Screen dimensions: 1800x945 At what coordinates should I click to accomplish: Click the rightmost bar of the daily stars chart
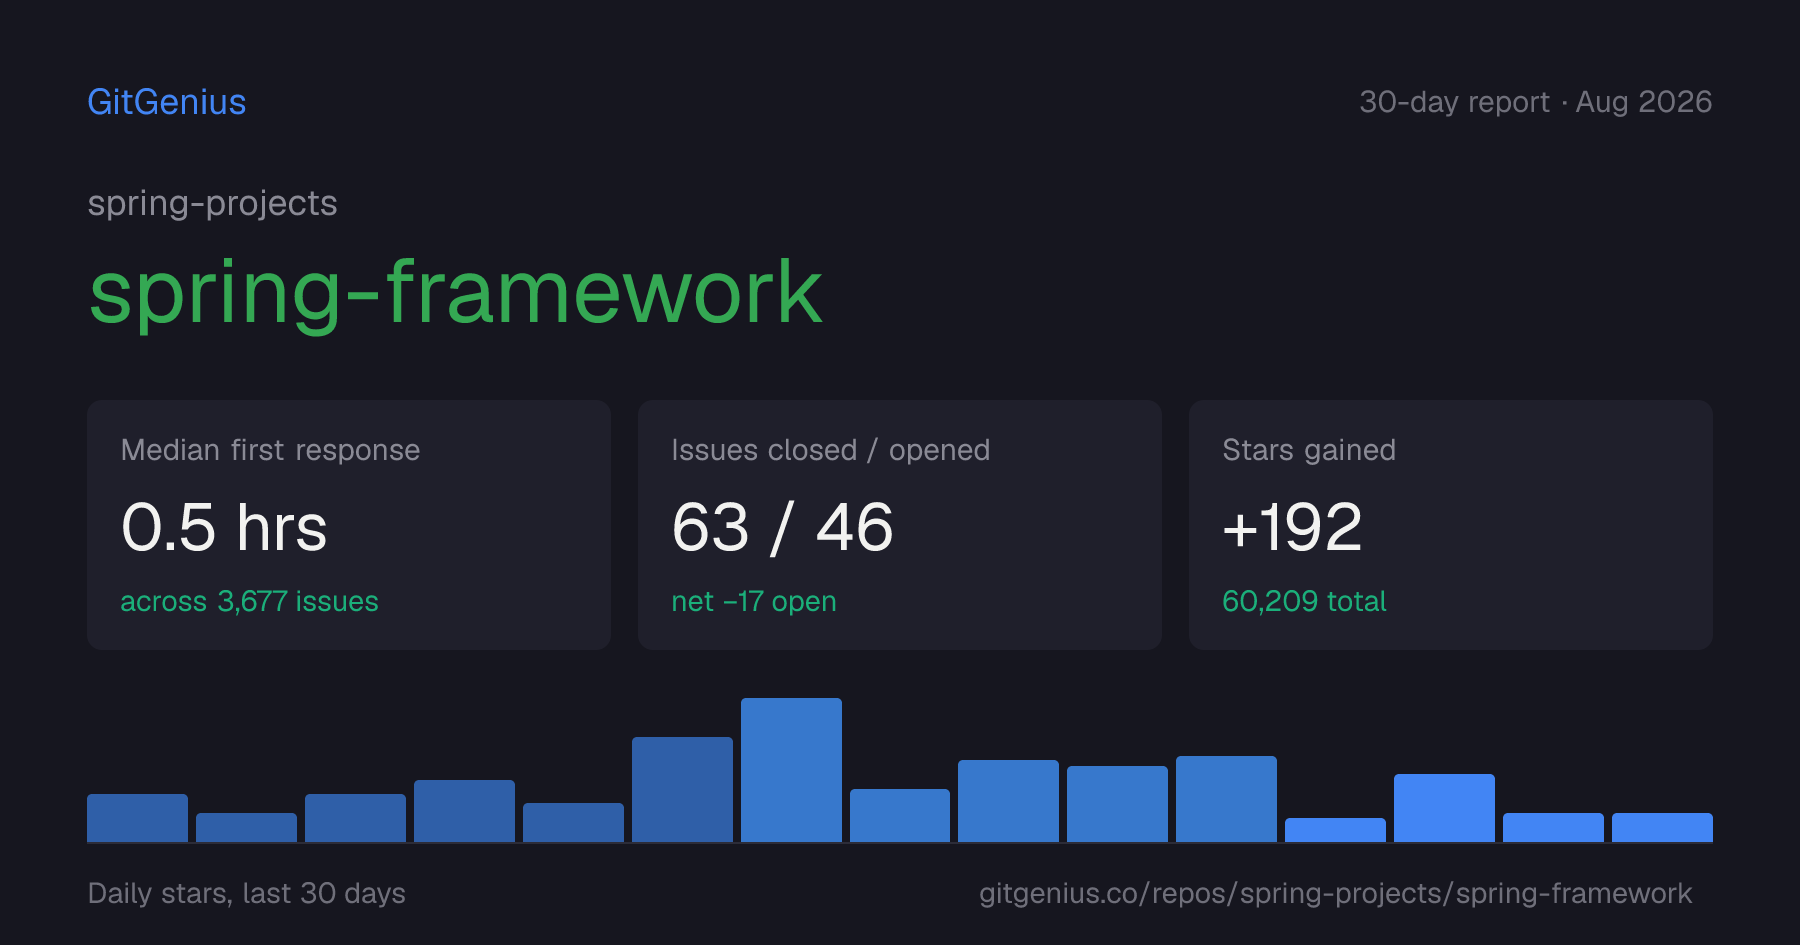pos(1662,827)
